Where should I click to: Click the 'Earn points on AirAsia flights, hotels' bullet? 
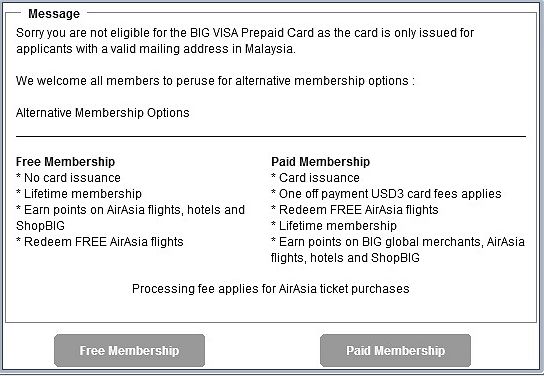pyautogui.click(x=130, y=217)
